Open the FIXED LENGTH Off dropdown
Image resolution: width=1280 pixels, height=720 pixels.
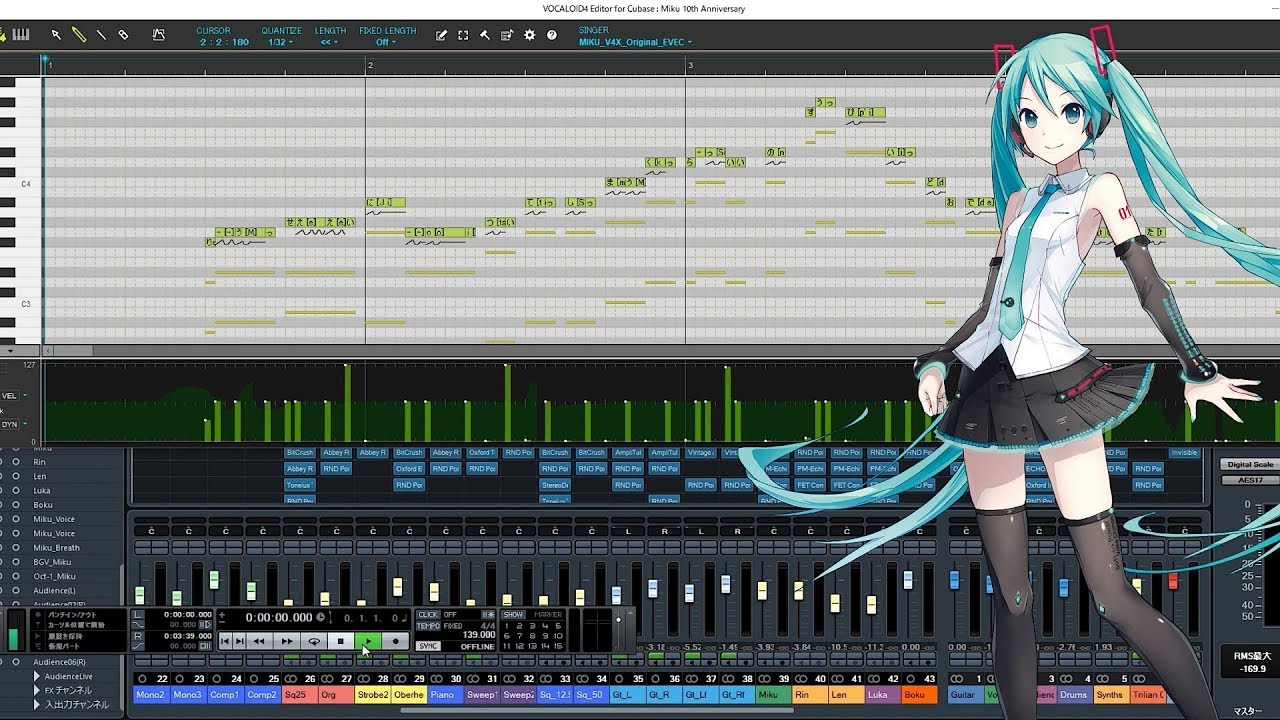pyautogui.click(x=386, y=42)
